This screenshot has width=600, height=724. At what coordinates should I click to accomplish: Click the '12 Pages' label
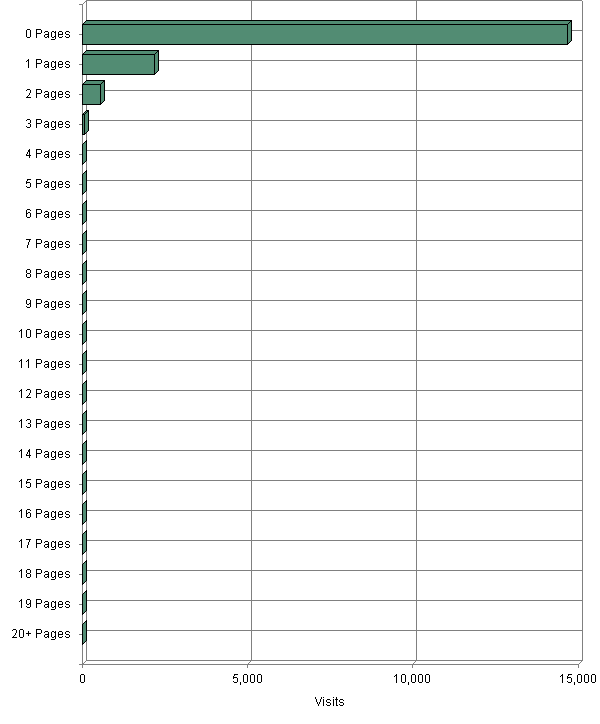pyautogui.click(x=44, y=394)
